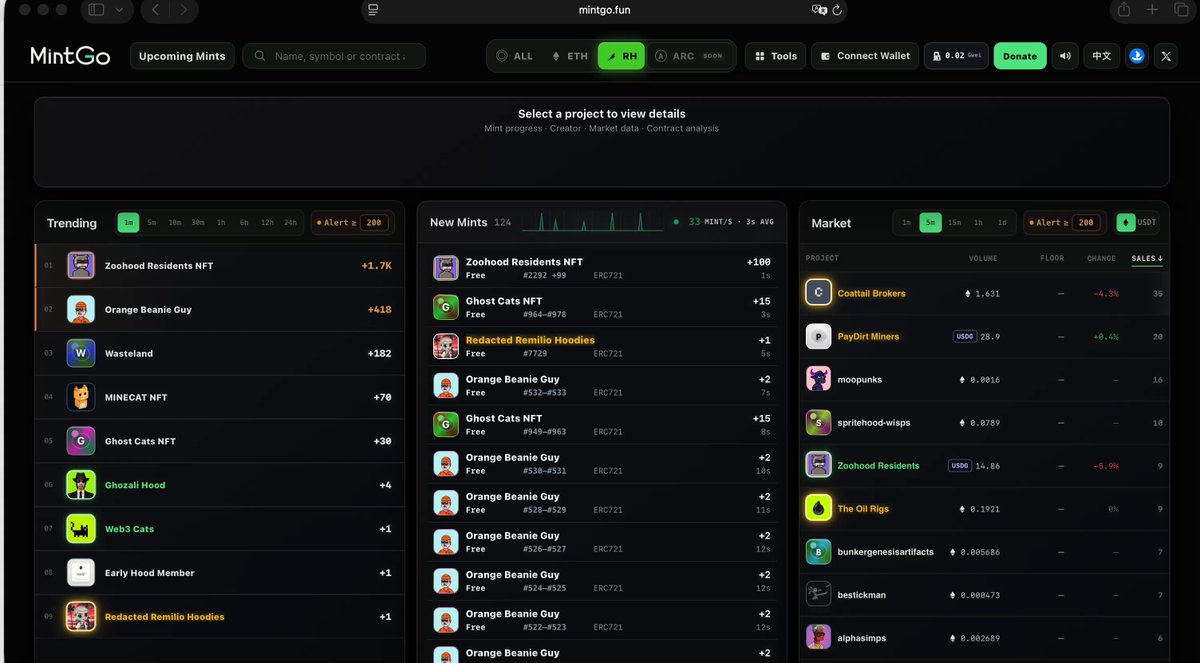Click the translate icon in the address bar
Image resolution: width=1200 pixels, height=663 pixels.
pos(820,10)
